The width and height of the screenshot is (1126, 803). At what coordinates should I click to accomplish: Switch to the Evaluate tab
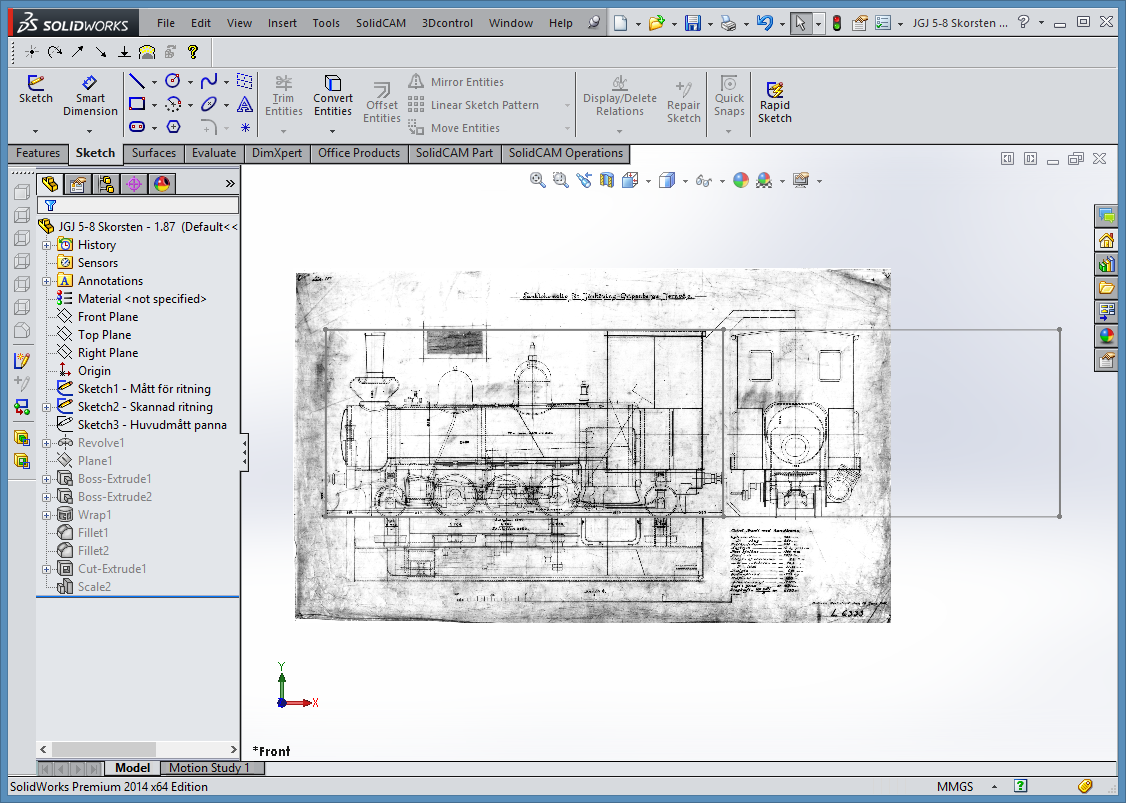click(x=214, y=153)
